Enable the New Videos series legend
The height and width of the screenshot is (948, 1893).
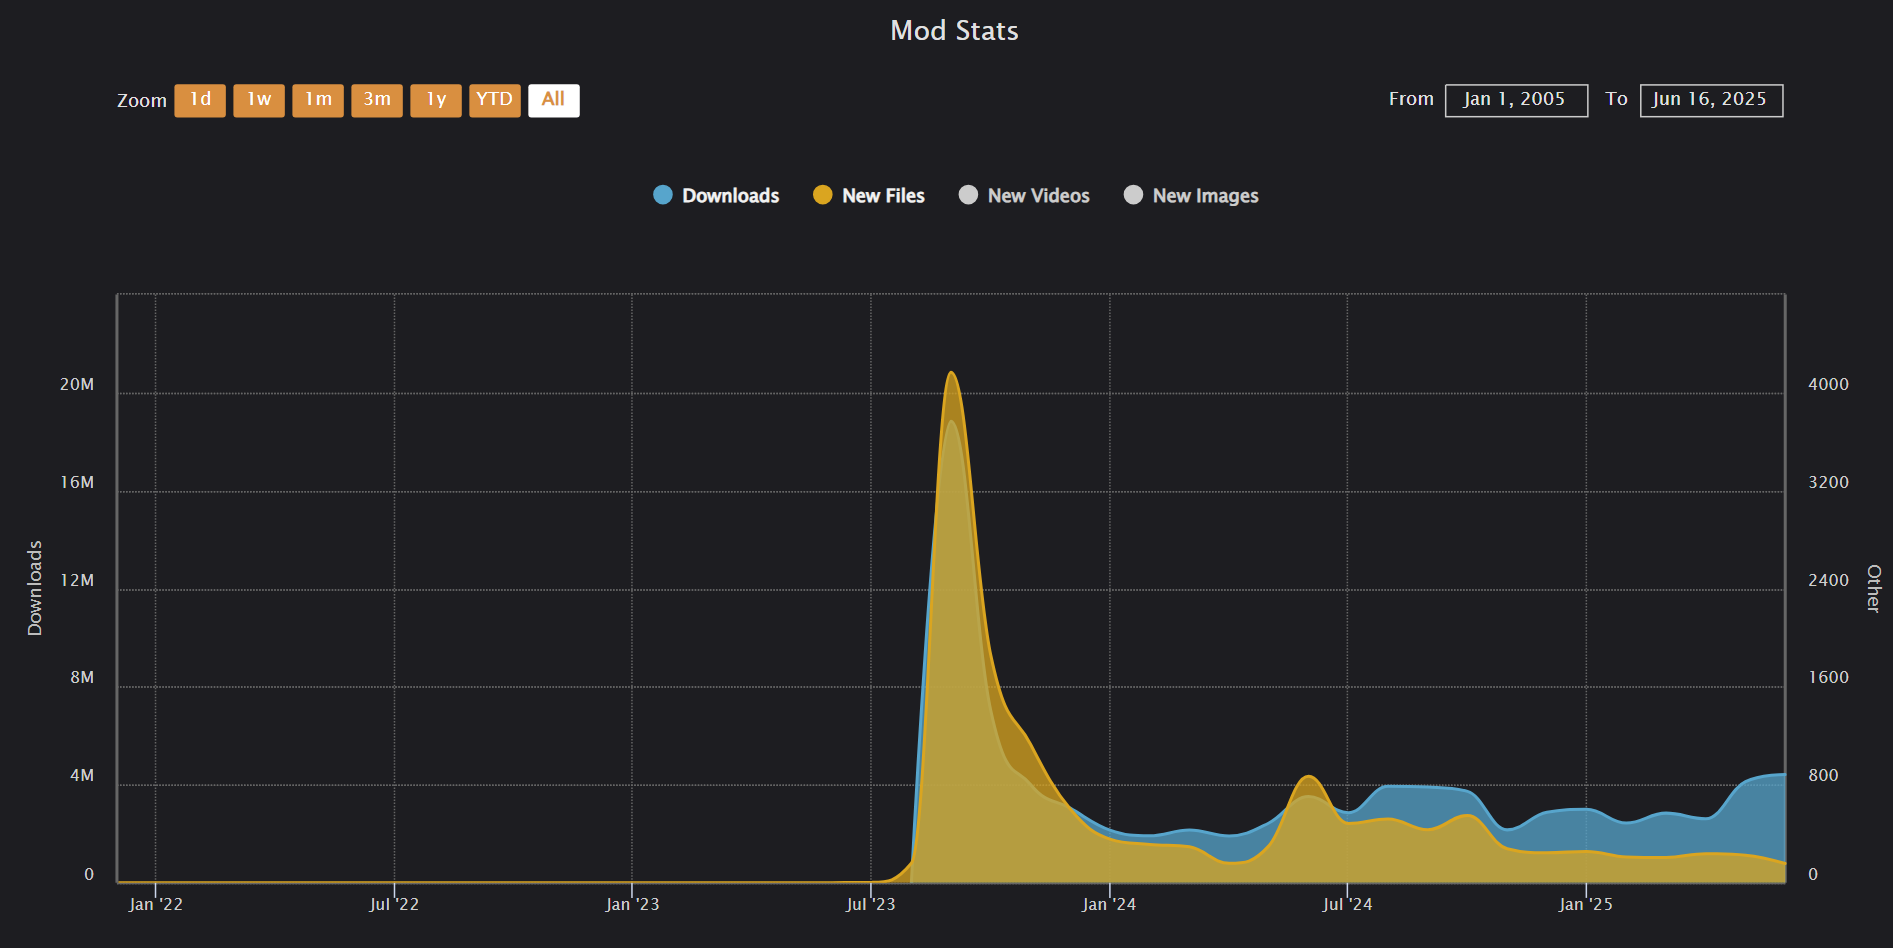pyautogui.click(x=1024, y=195)
